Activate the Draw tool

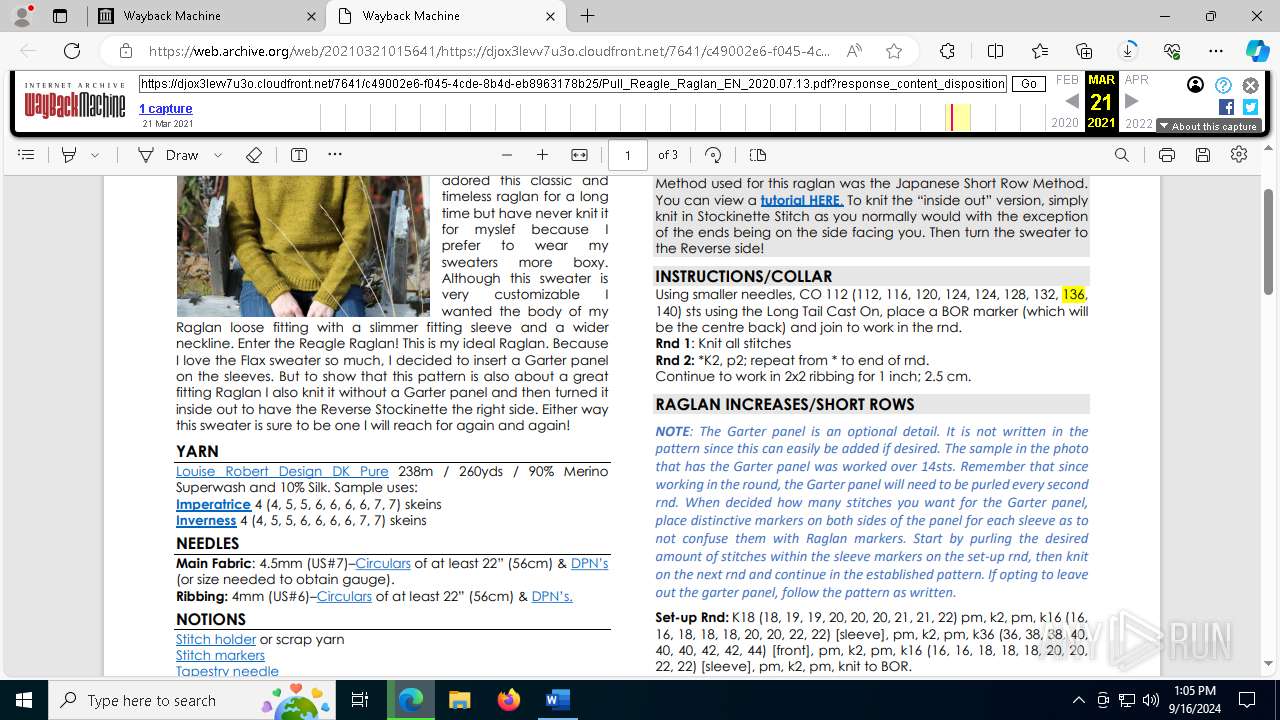click(168, 155)
